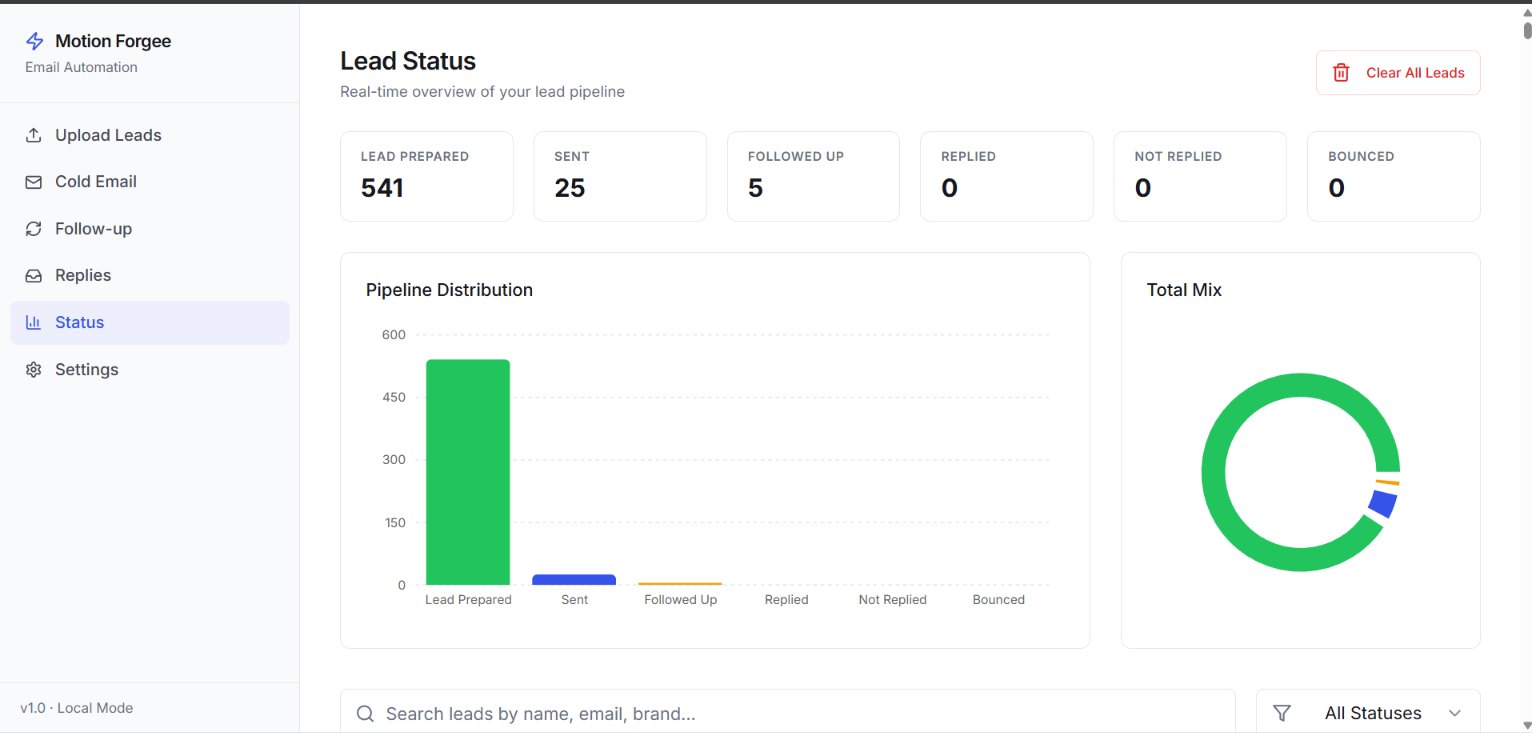Click the Email Automation subtitle
This screenshot has width=1532, height=733.
81,67
